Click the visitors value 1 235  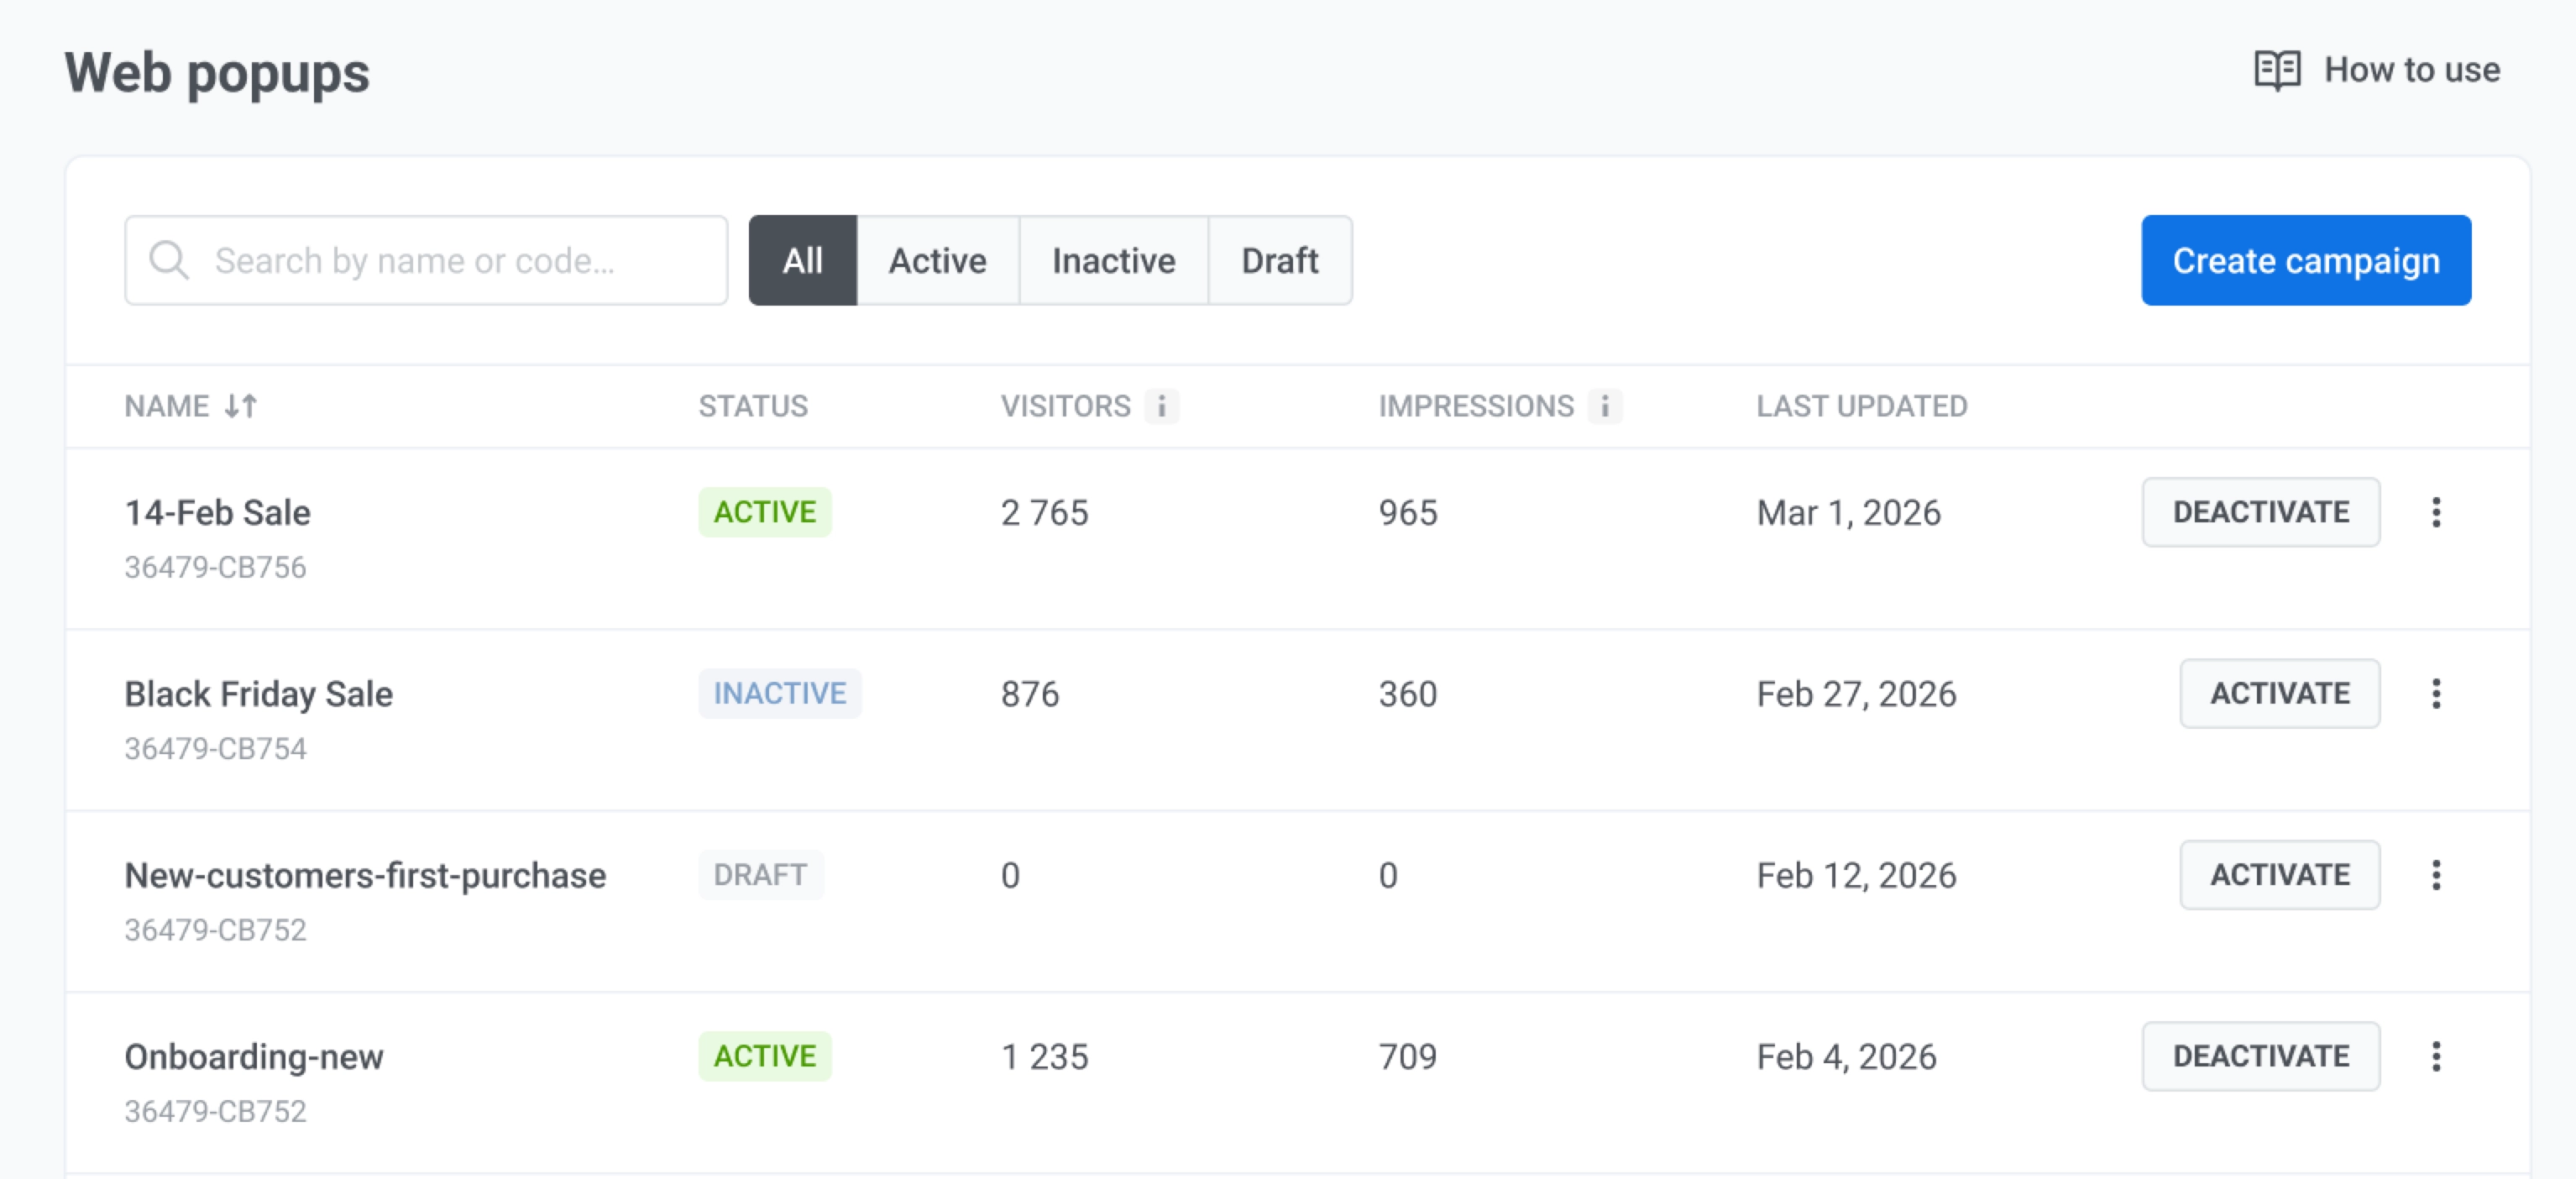(1044, 1056)
